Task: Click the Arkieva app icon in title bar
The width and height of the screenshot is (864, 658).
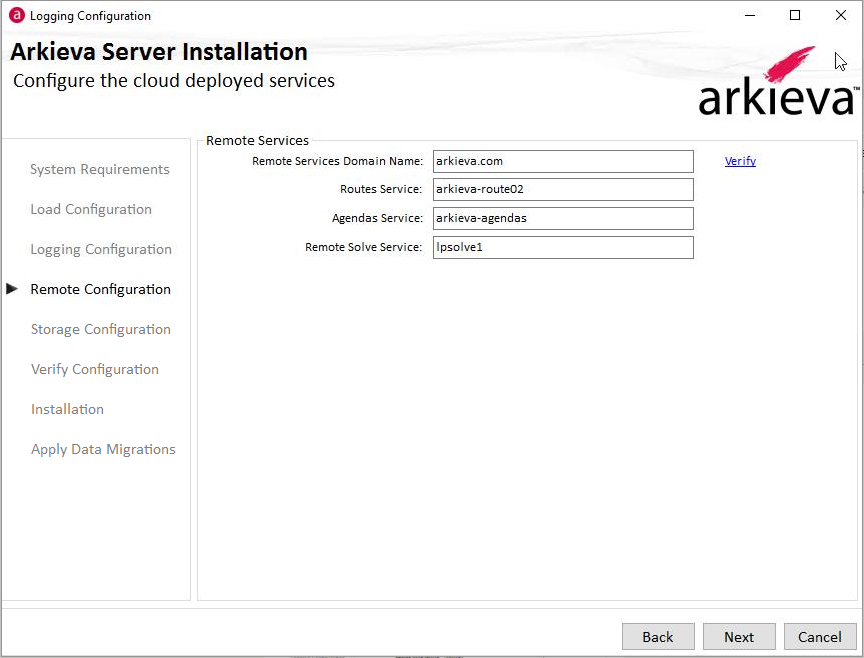Action: pyautogui.click(x=17, y=15)
